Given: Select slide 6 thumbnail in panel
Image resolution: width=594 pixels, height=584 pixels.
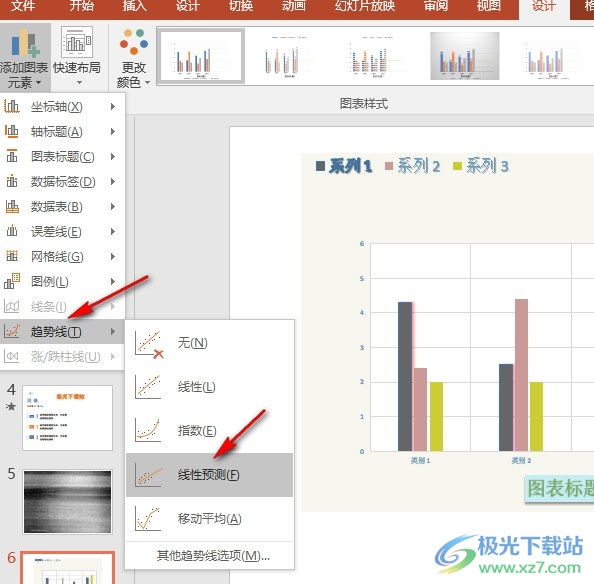Looking at the screenshot, I should [x=67, y=568].
